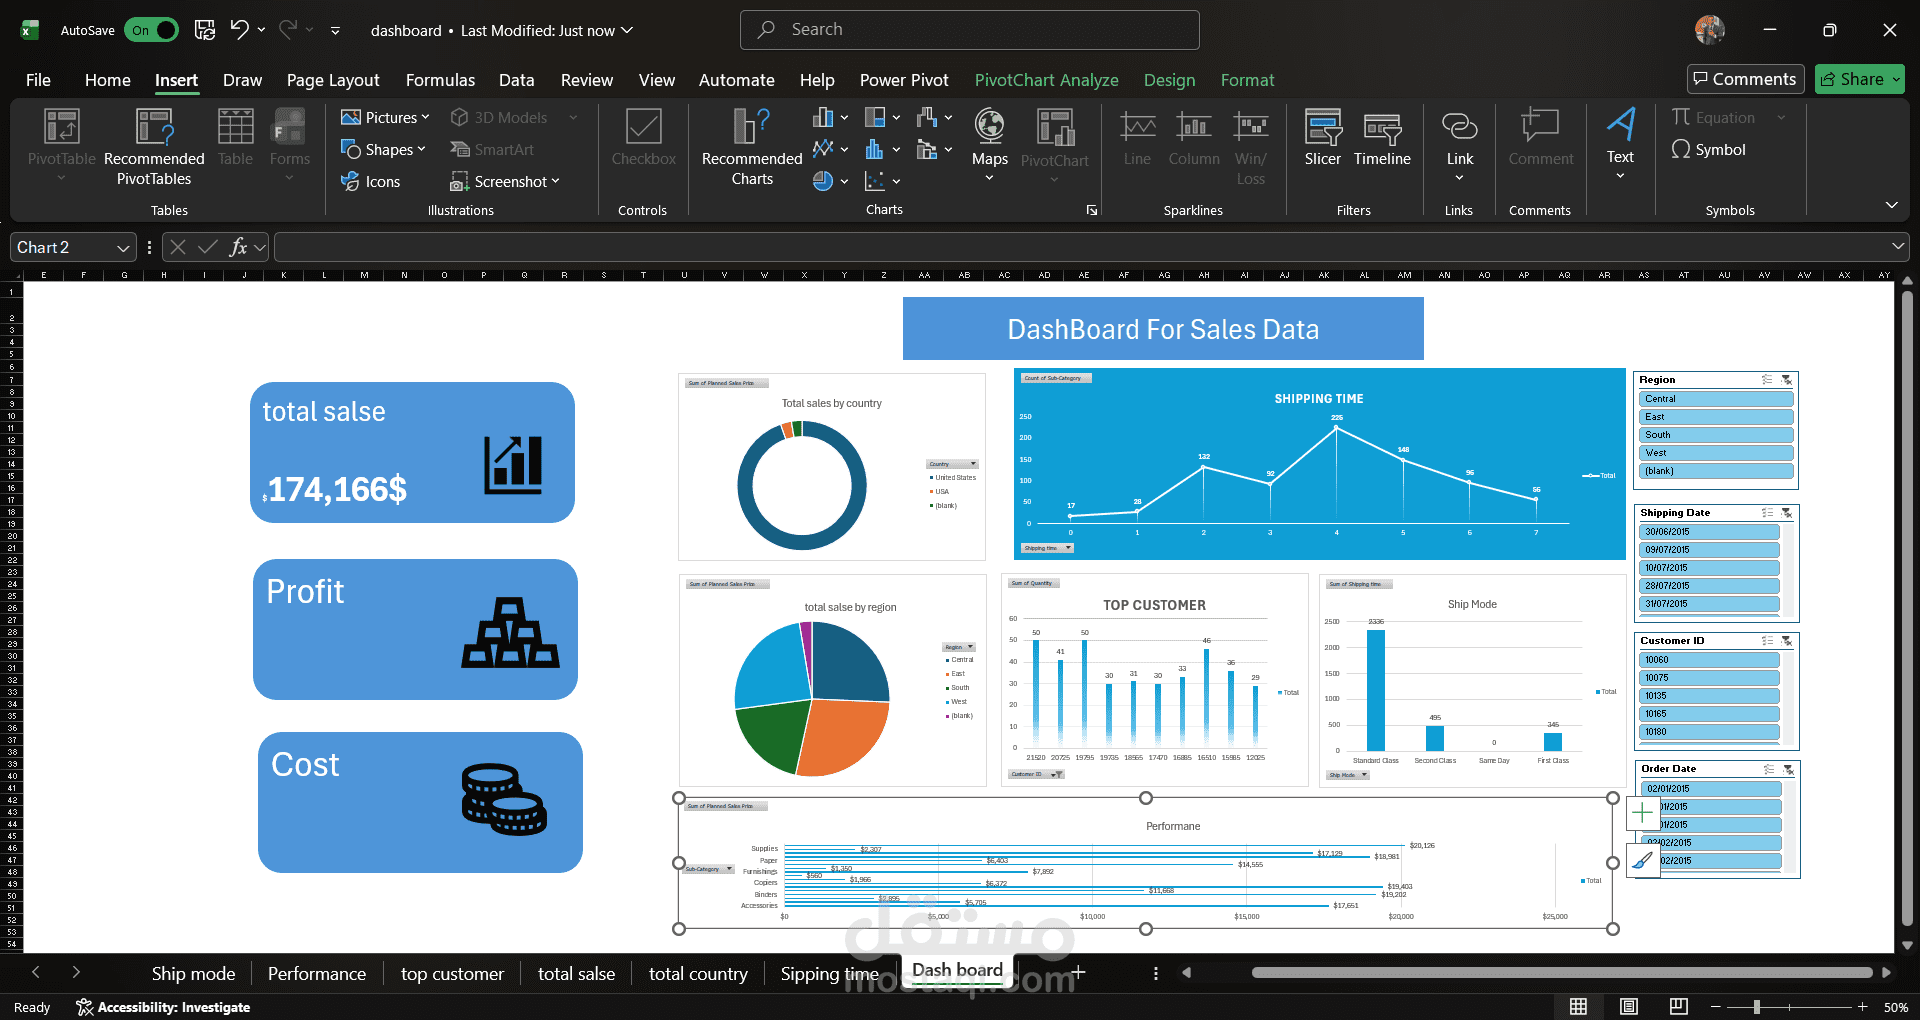Click in the Search box
1920x1020 pixels.
point(969,30)
